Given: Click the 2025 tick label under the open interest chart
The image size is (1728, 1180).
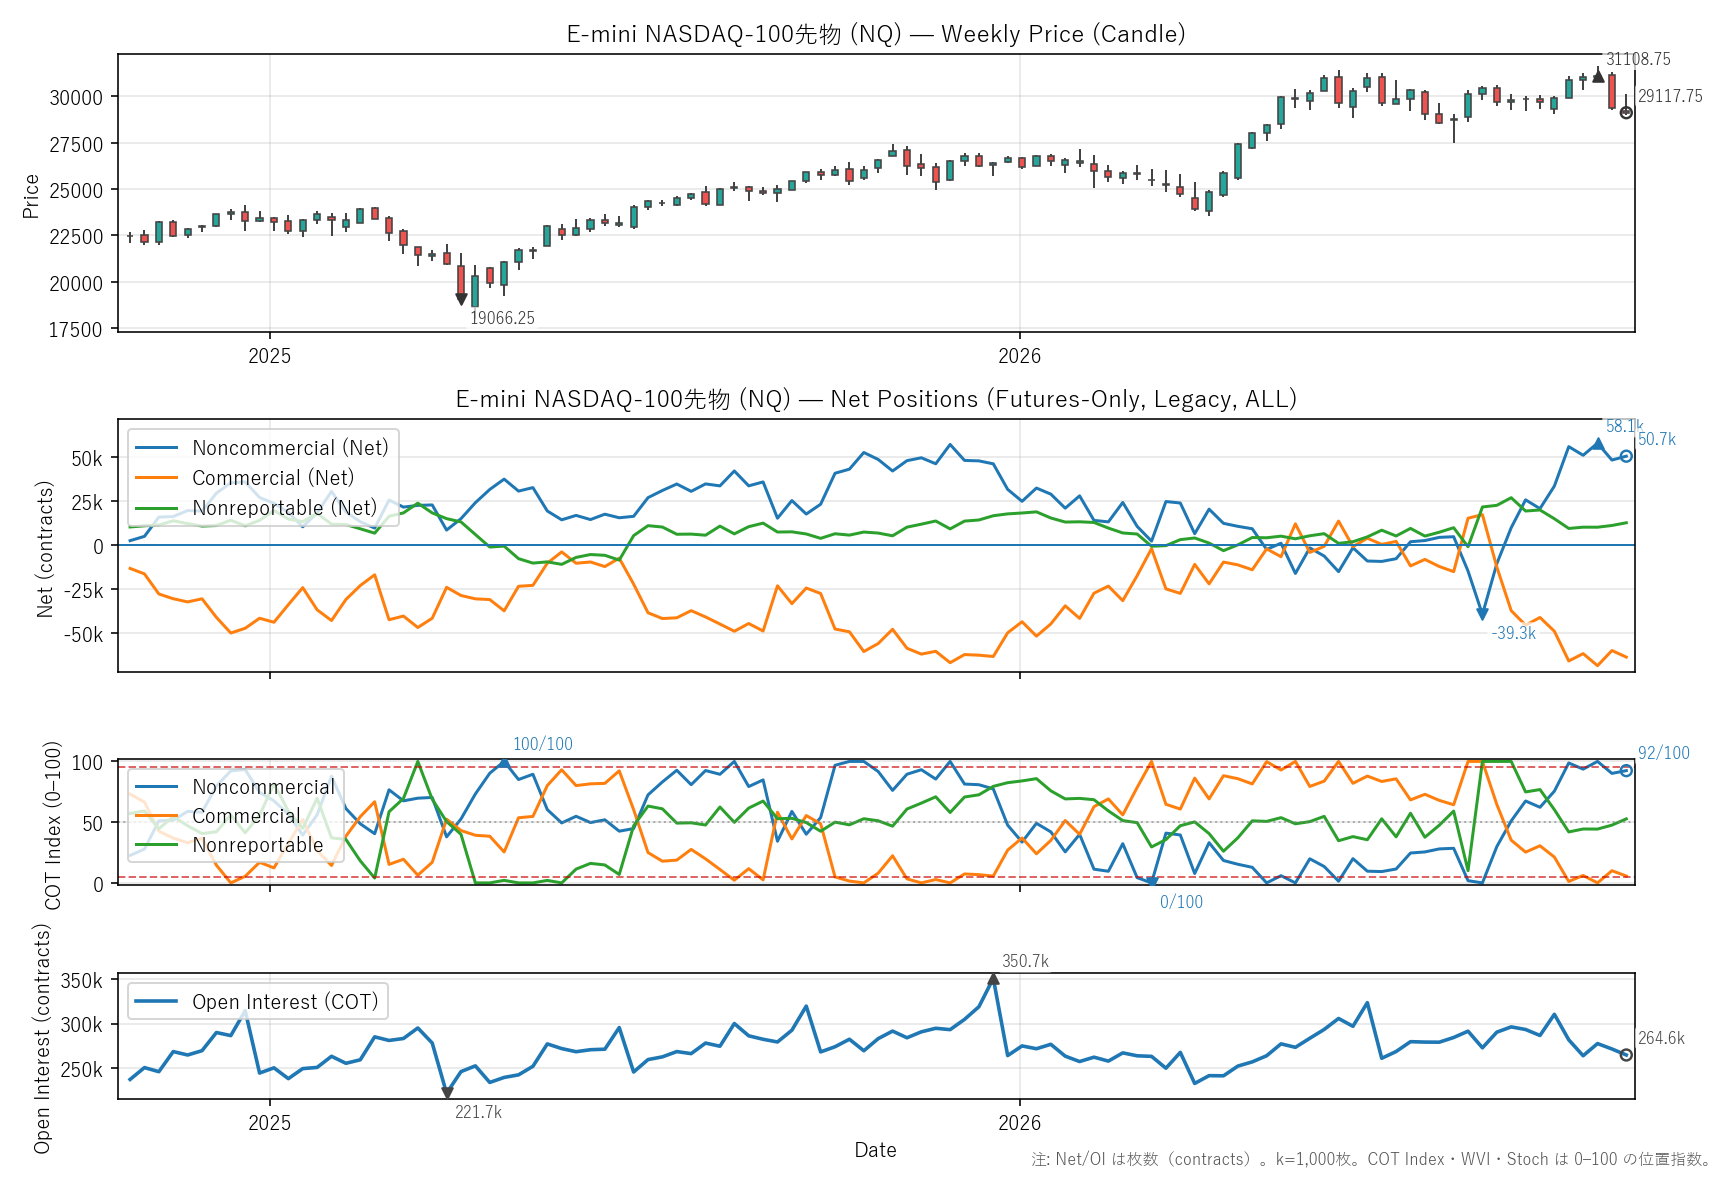Looking at the screenshot, I should tap(269, 1123).
